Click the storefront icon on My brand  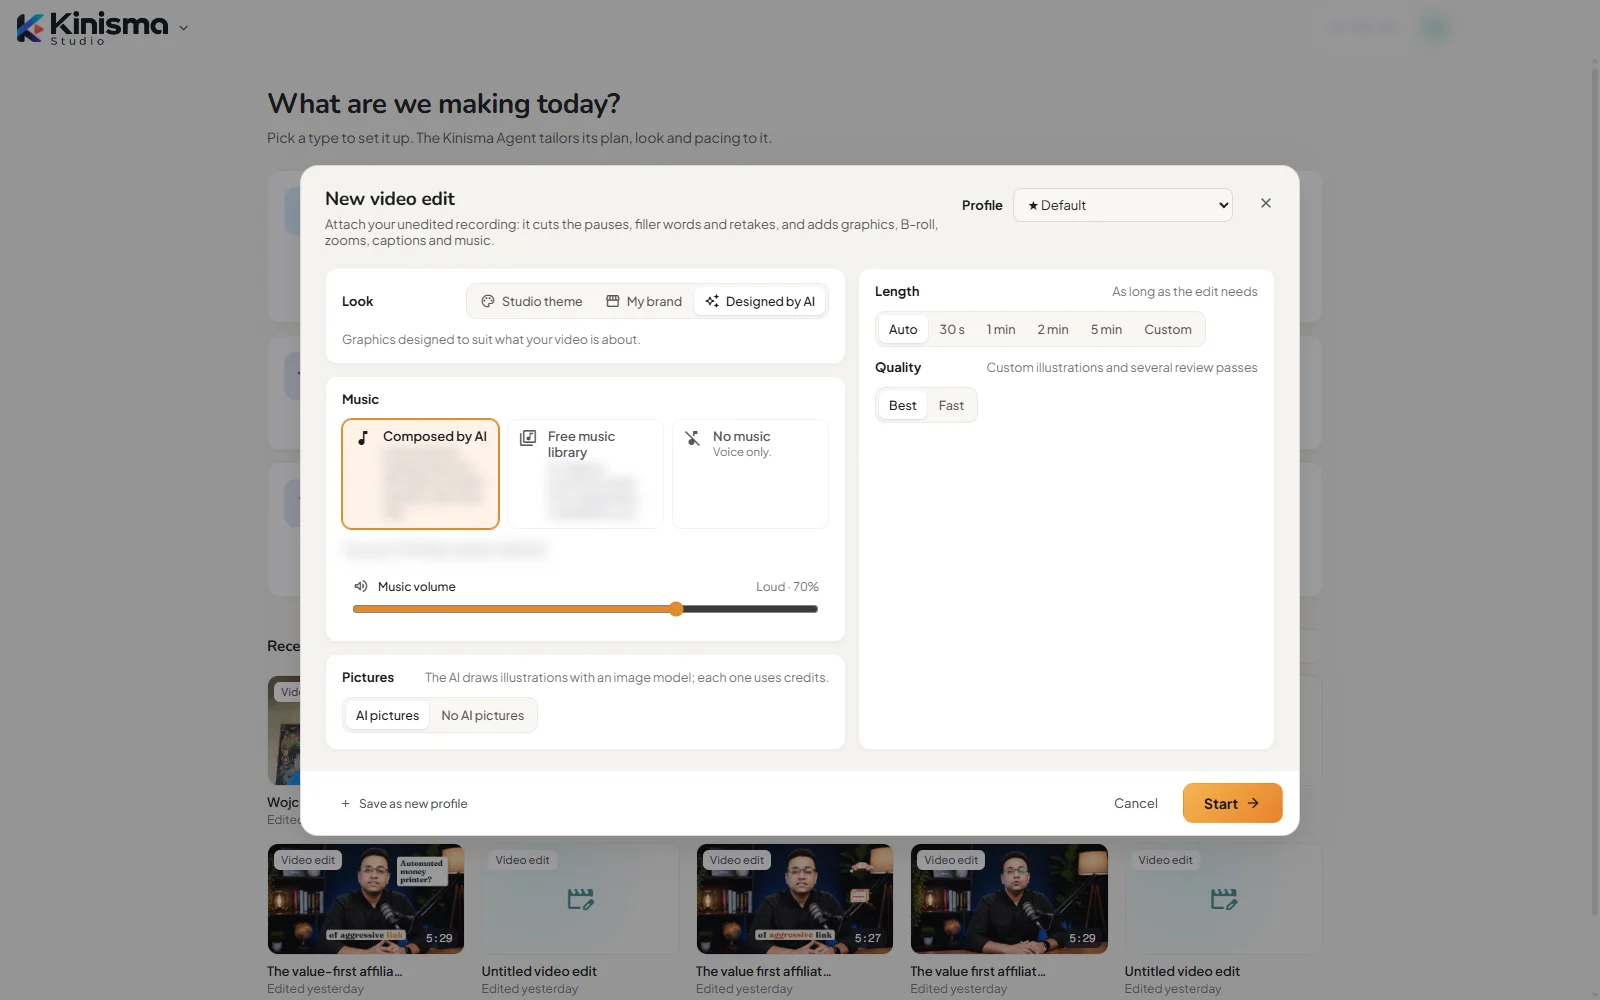click(613, 301)
